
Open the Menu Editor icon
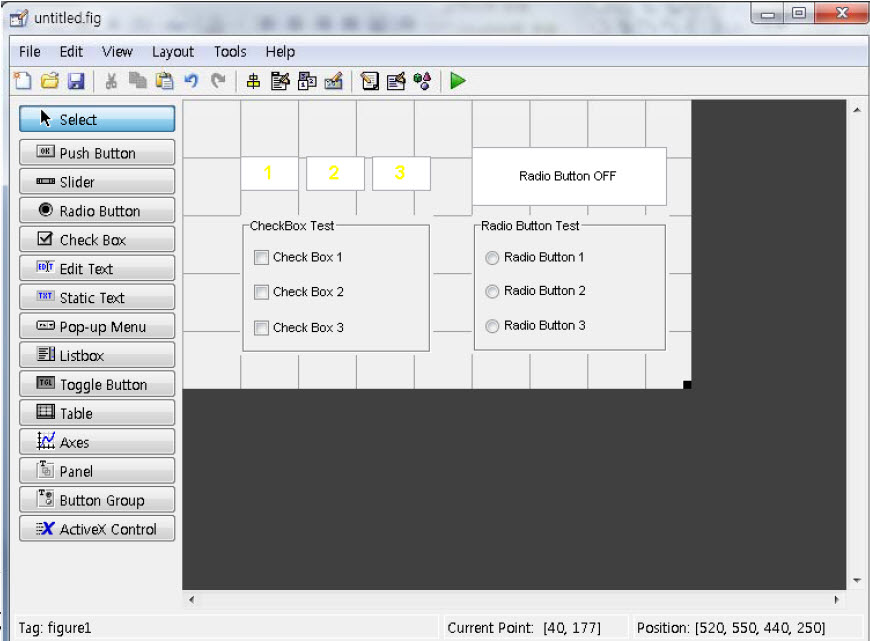(x=280, y=81)
